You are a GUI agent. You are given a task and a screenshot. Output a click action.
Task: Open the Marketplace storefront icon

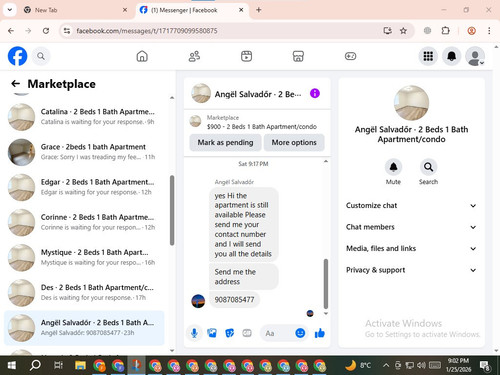click(298, 56)
